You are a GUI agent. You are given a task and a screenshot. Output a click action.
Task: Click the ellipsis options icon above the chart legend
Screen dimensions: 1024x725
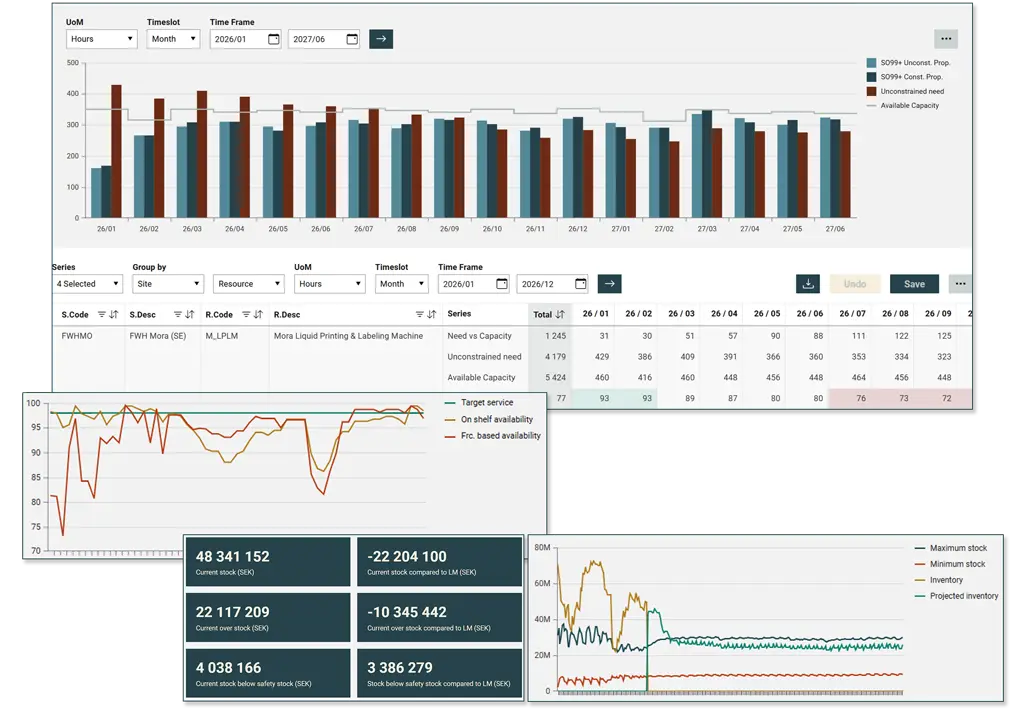945,38
